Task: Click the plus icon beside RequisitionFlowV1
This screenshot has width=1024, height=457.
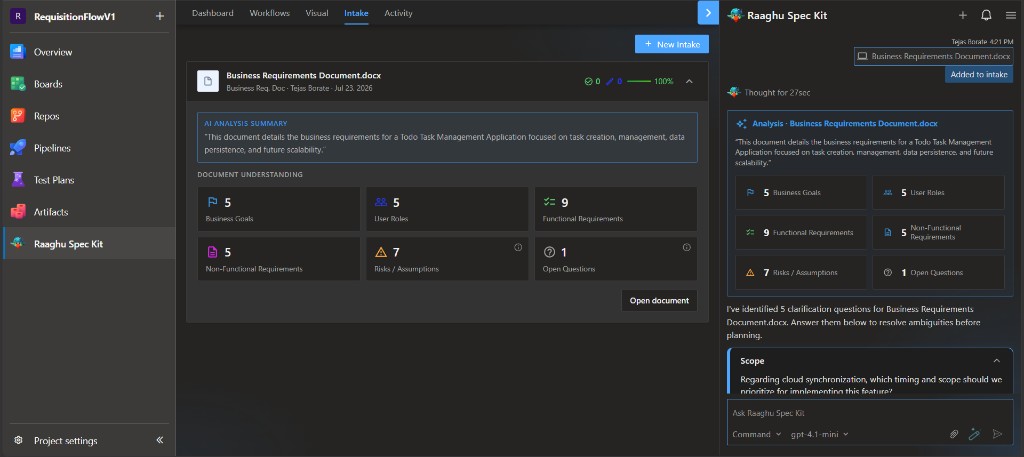Action: pyautogui.click(x=160, y=16)
